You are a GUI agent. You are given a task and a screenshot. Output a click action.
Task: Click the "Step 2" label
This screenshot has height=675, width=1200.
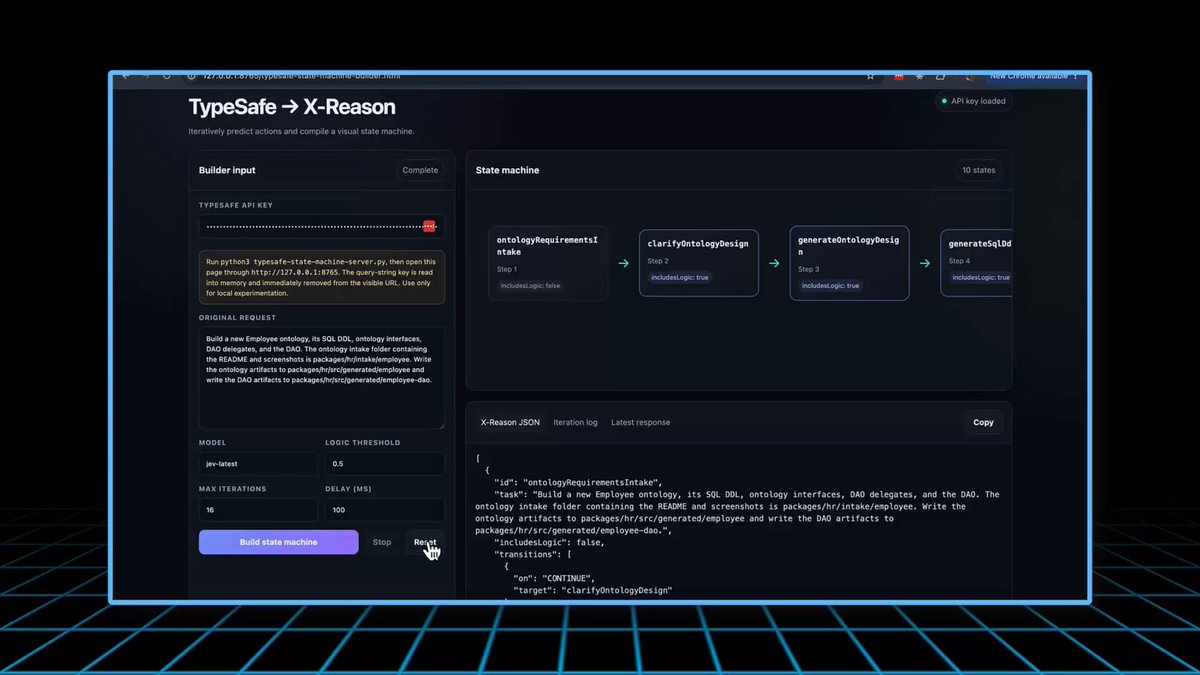659,261
